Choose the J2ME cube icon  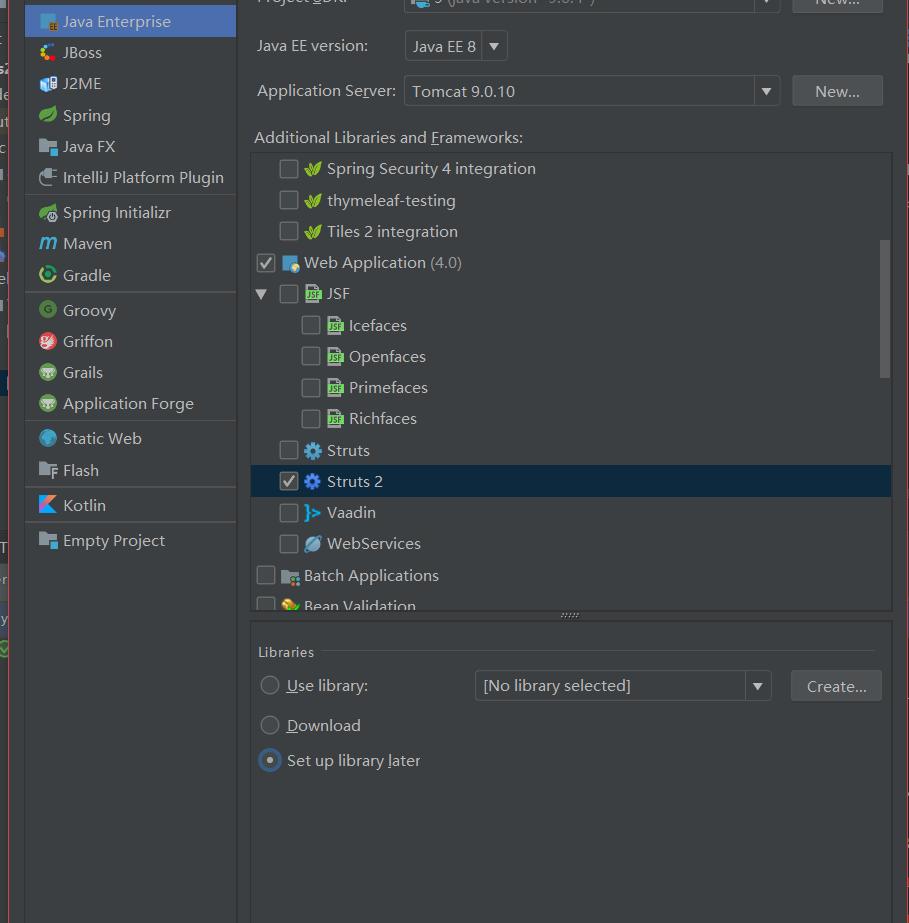coord(48,84)
